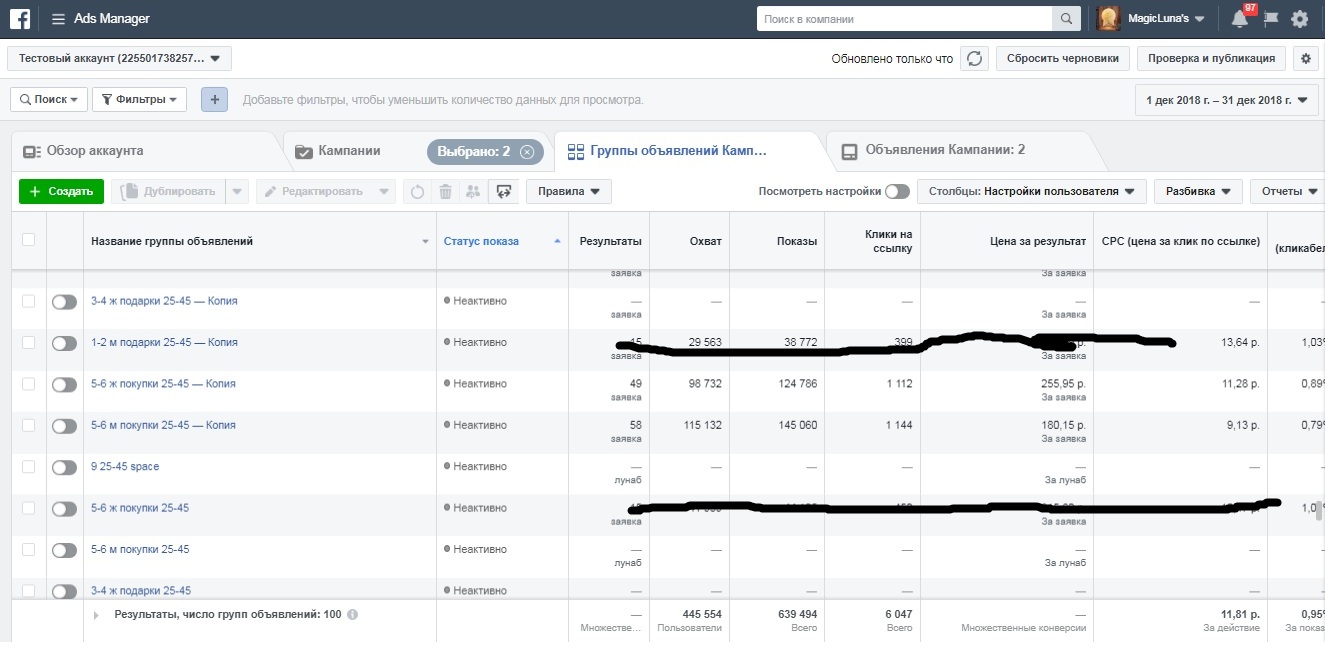Click the audience people icon in toolbar
Screen dimensions: 1325x661
(473, 191)
